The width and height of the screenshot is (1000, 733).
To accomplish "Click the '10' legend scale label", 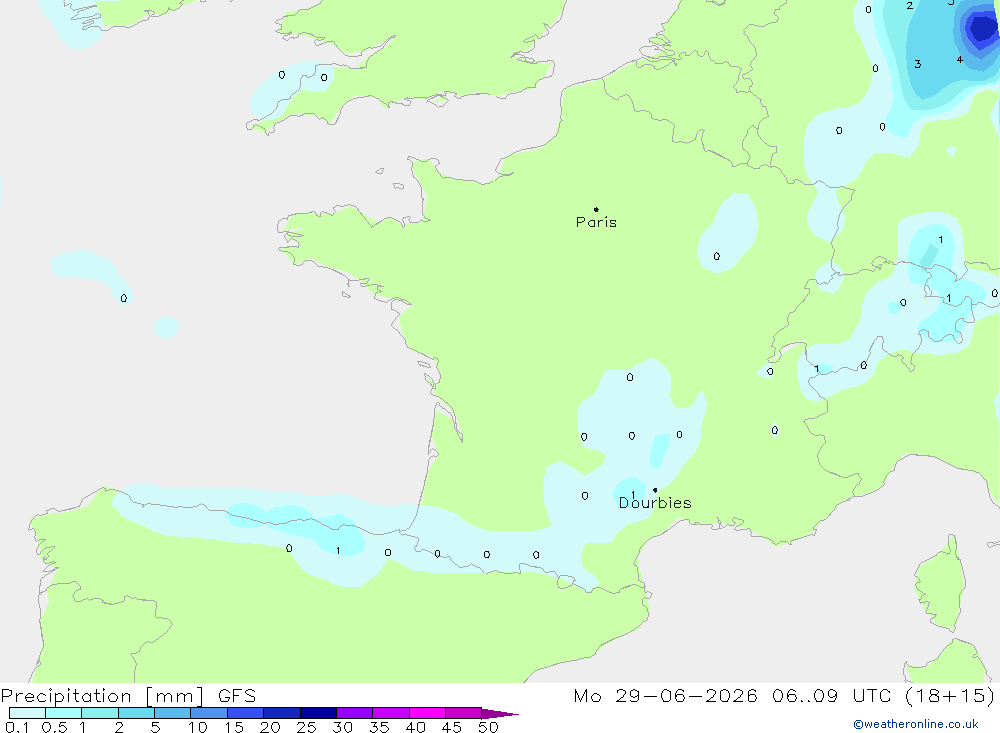I will [x=198, y=727].
